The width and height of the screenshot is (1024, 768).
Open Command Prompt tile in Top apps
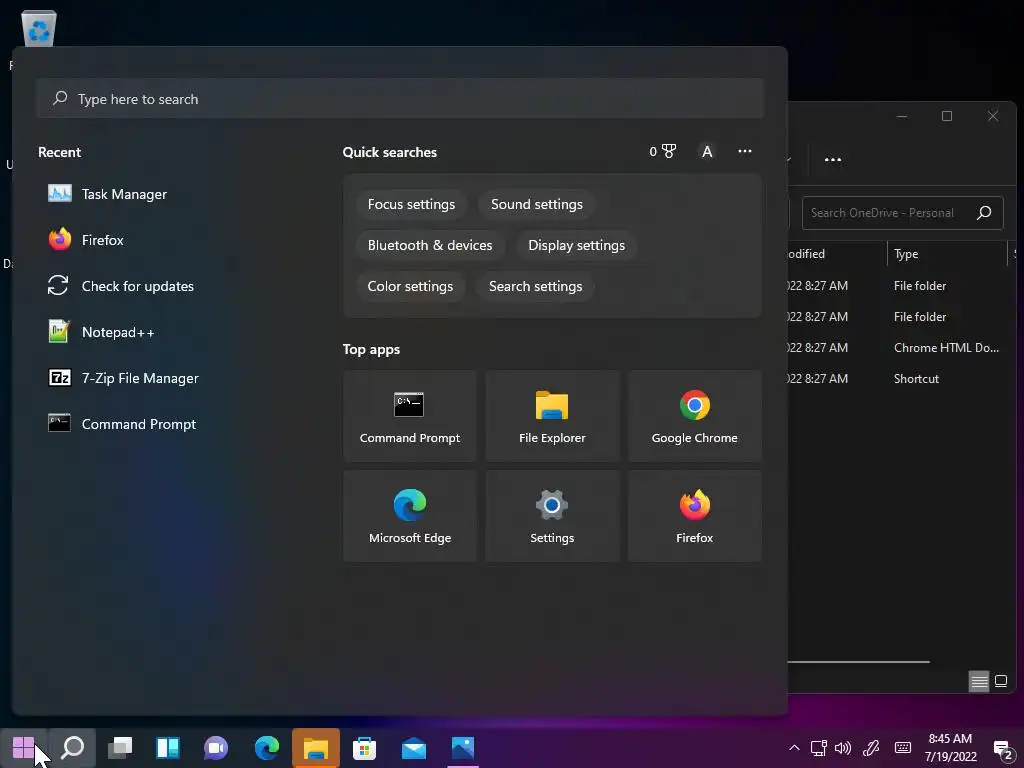click(x=409, y=417)
